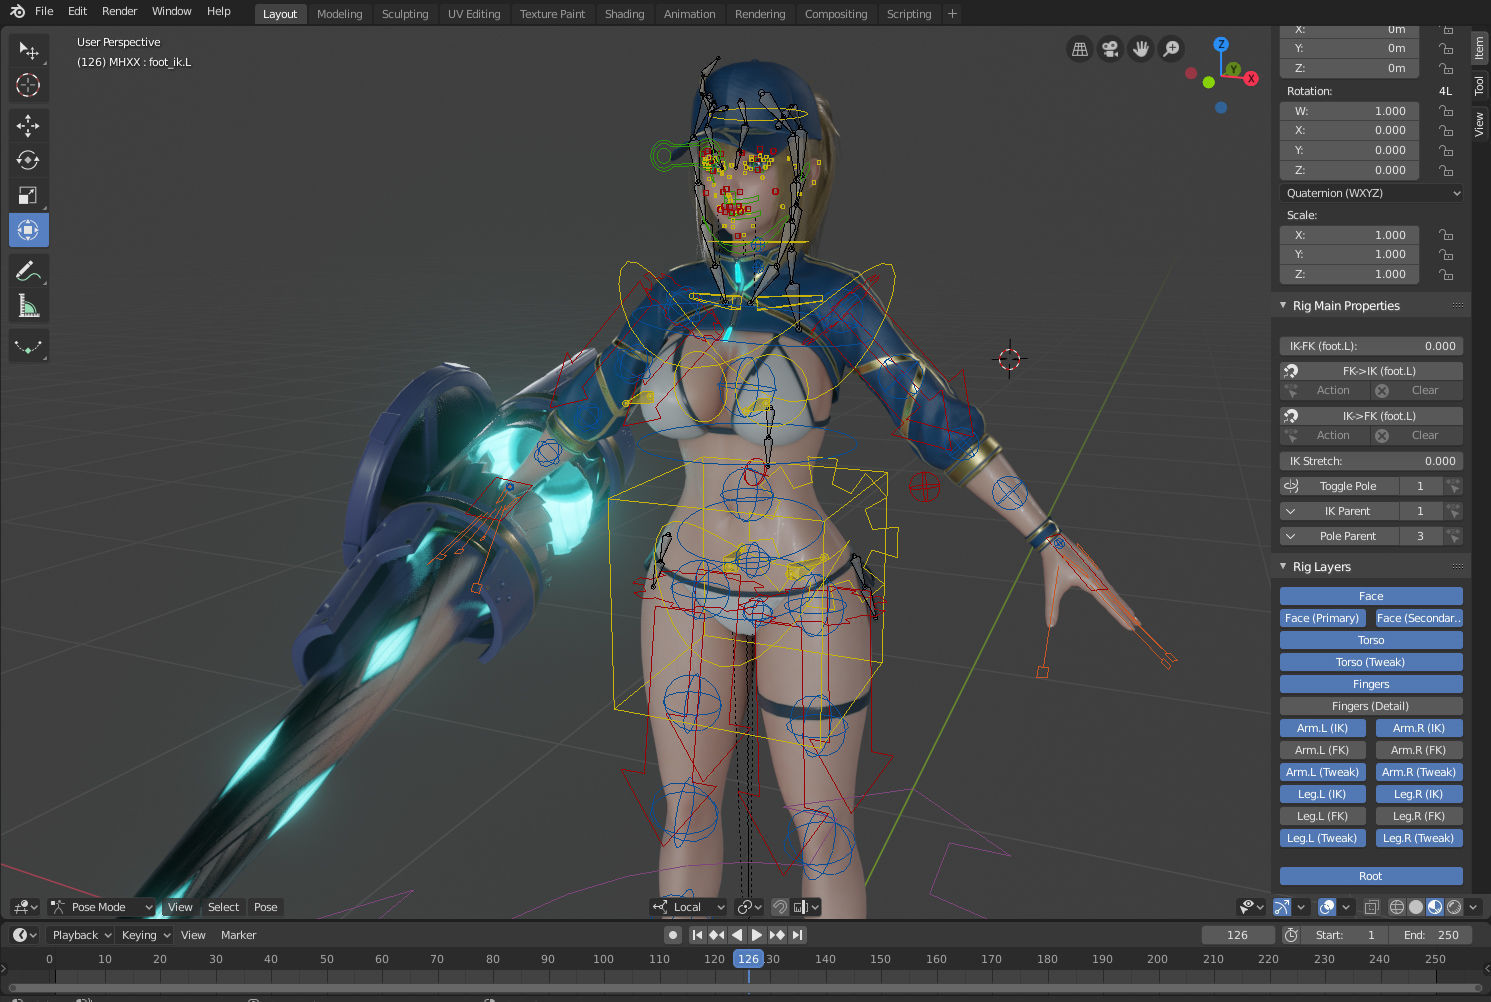Open the File menu
Viewport: 1491px width, 1002px height.
point(44,11)
